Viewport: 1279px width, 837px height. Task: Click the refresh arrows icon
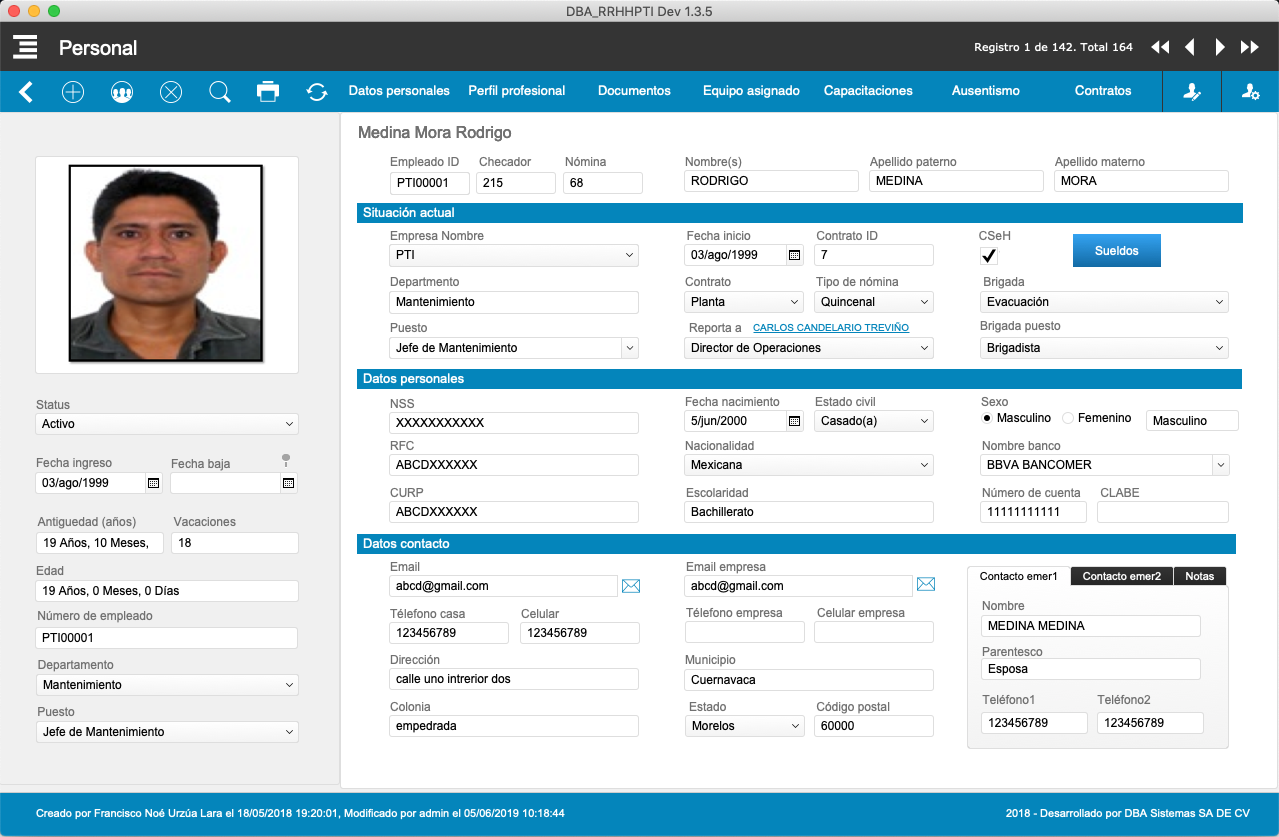point(317,92)
